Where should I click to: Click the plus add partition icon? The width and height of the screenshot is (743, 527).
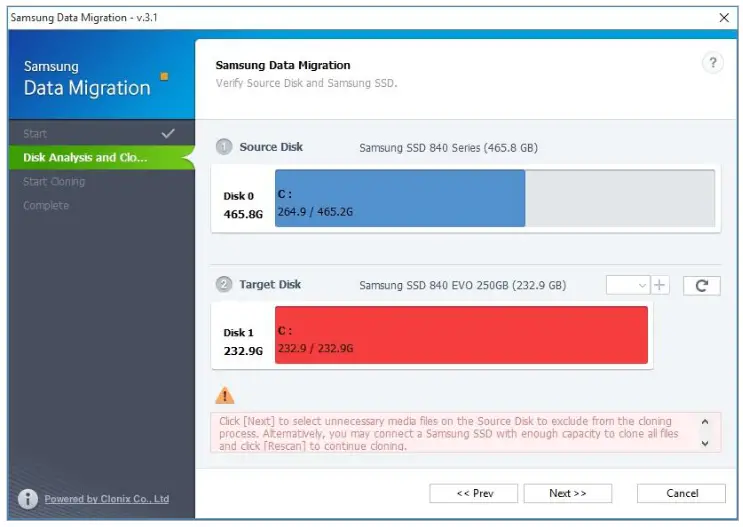[x=660, y=285]
